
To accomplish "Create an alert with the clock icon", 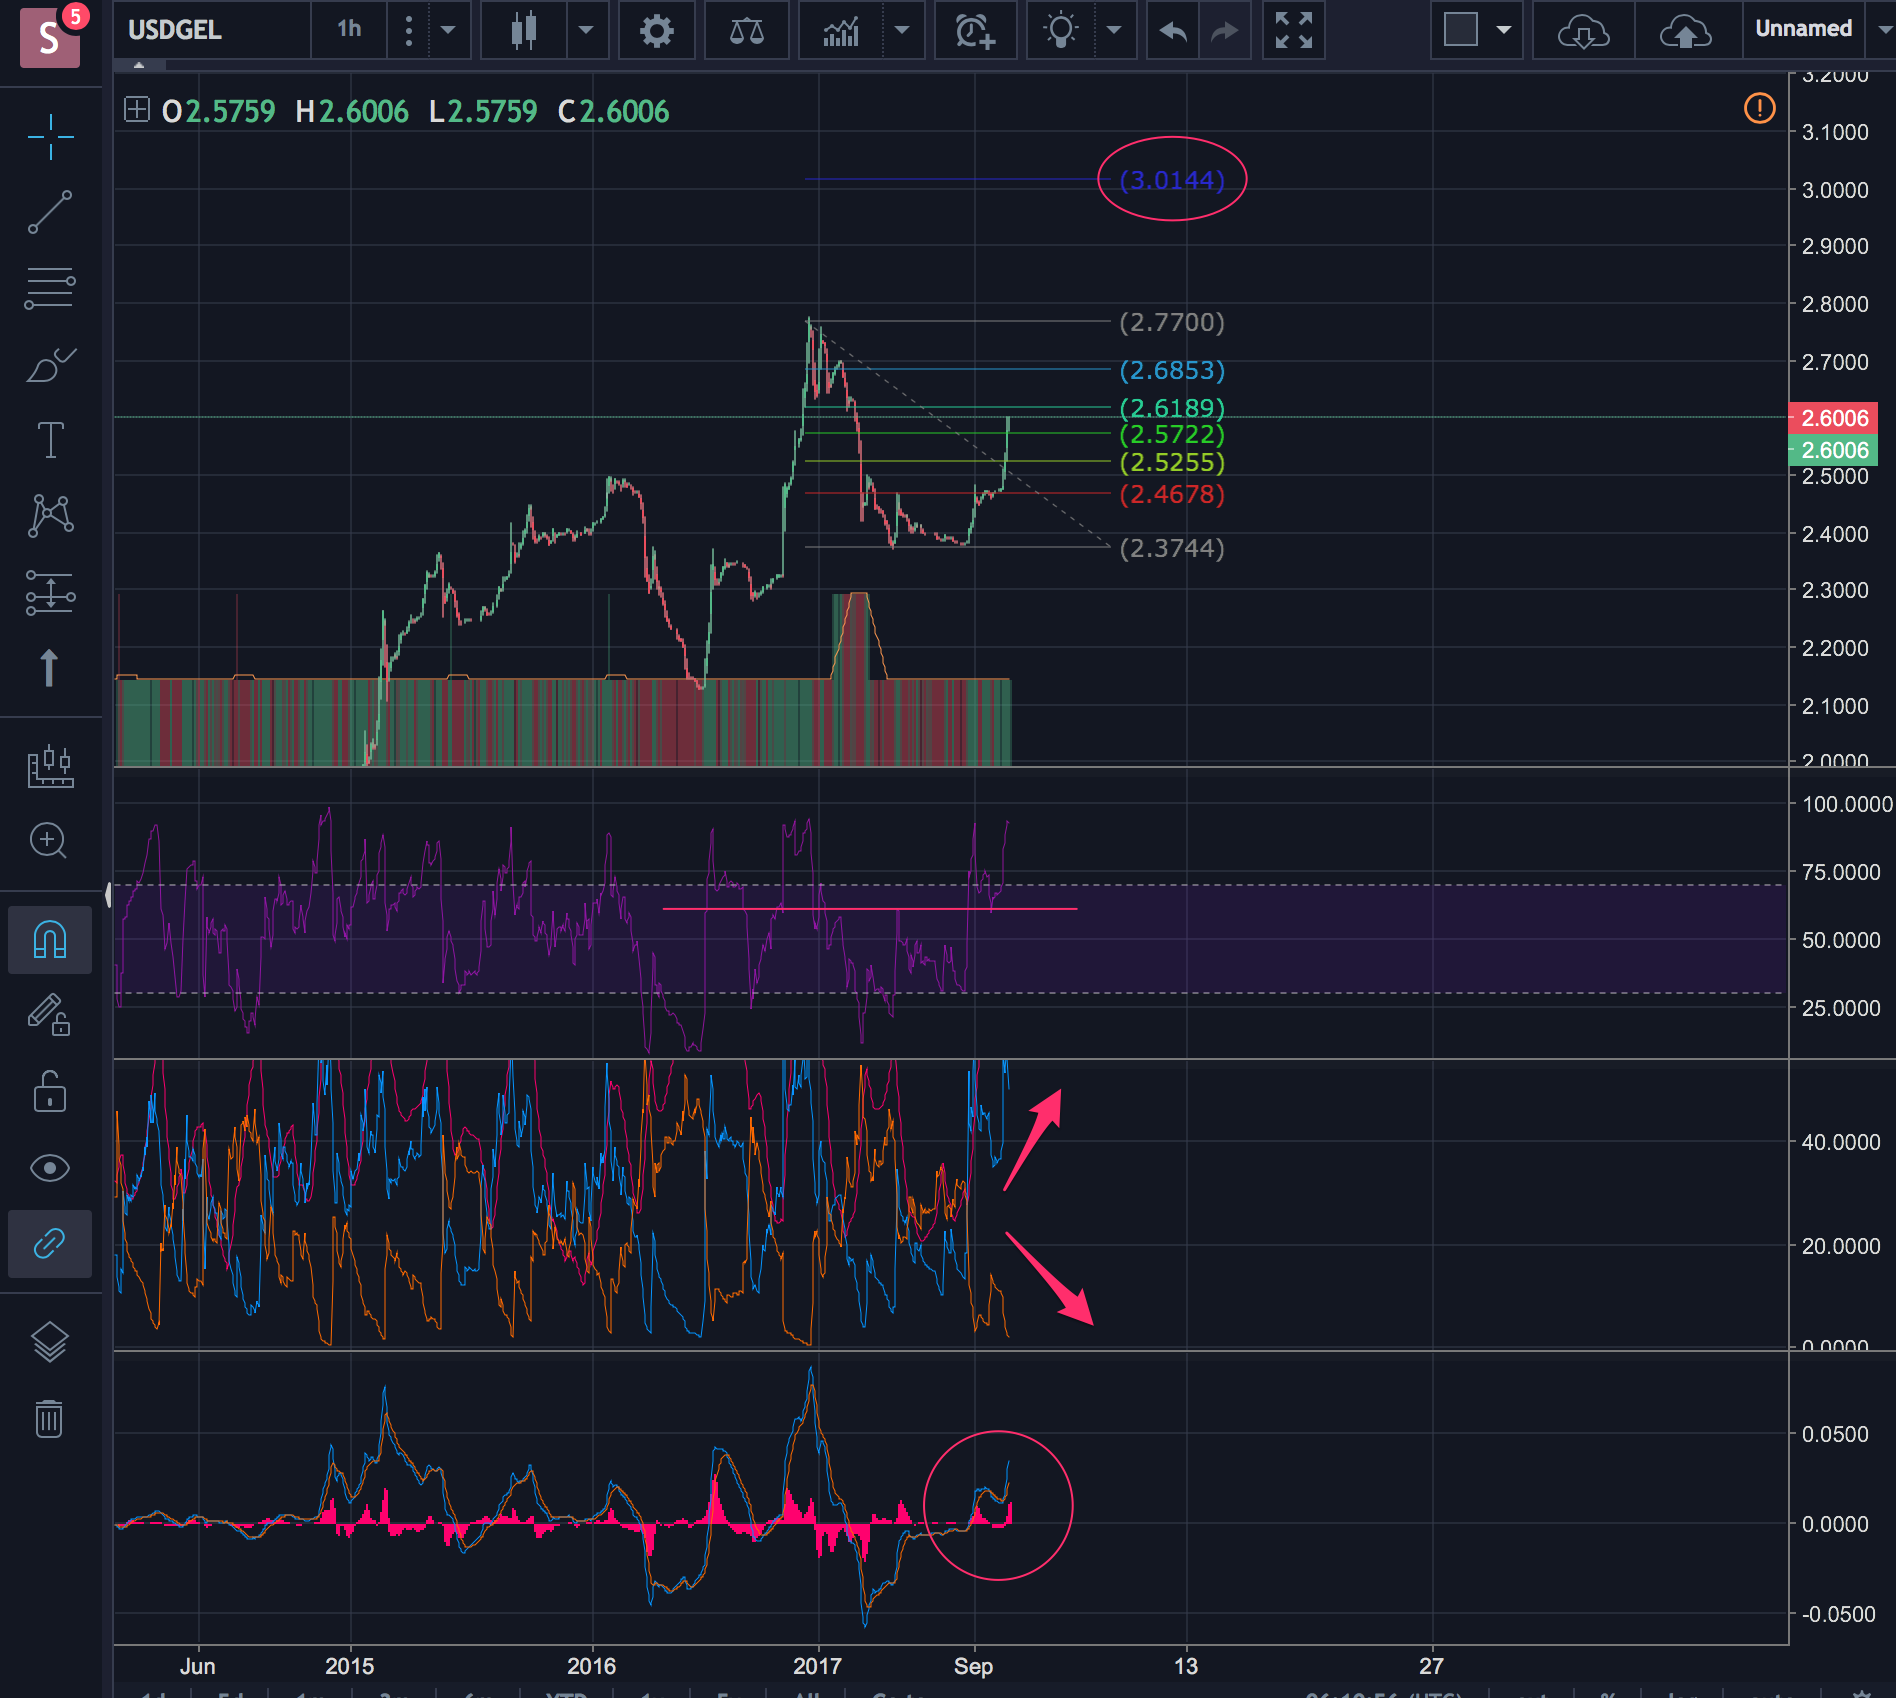I will click(974, 31).
